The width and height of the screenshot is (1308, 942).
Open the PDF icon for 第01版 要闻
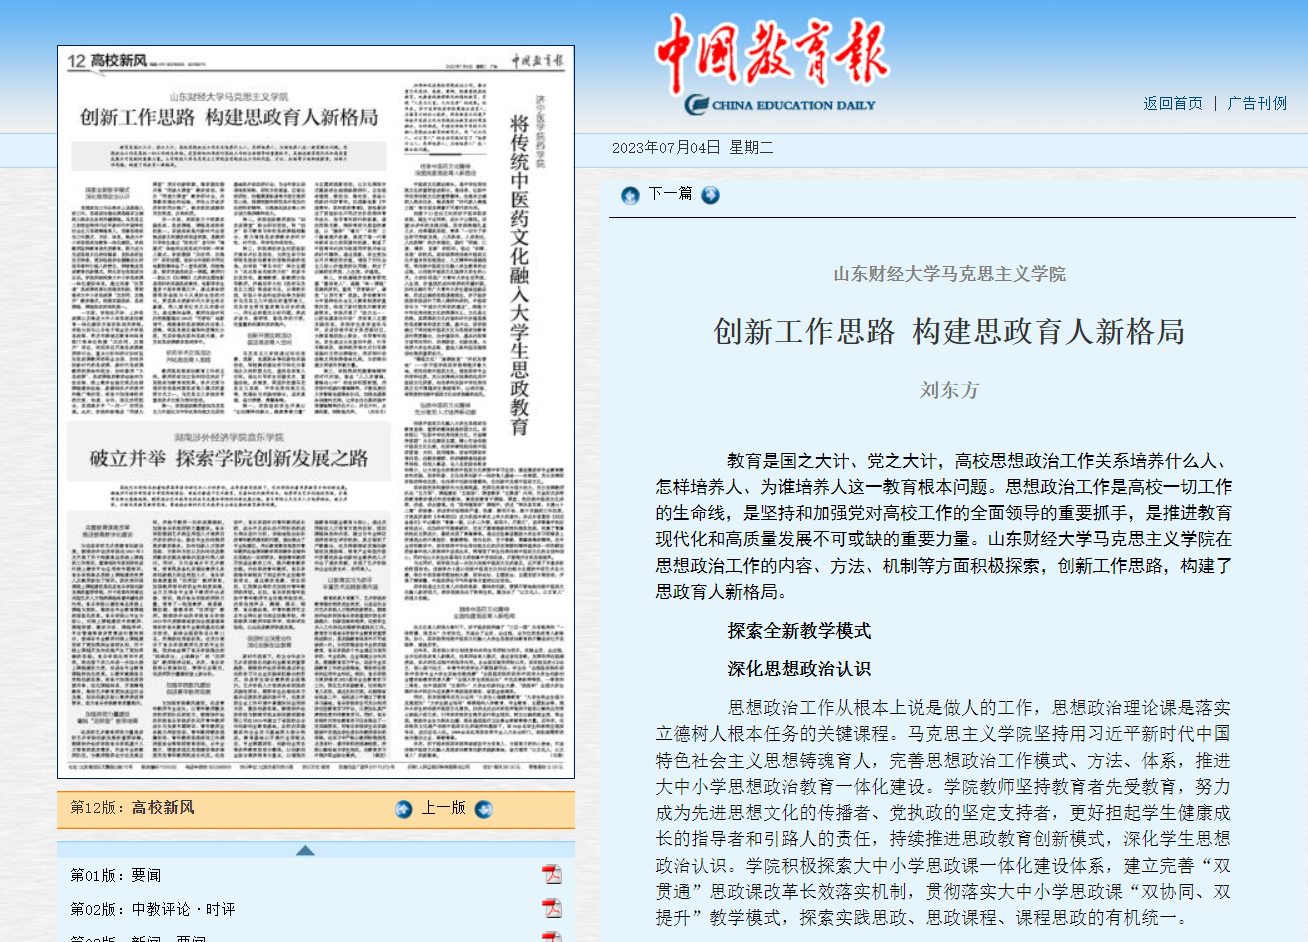click(551, 875)
